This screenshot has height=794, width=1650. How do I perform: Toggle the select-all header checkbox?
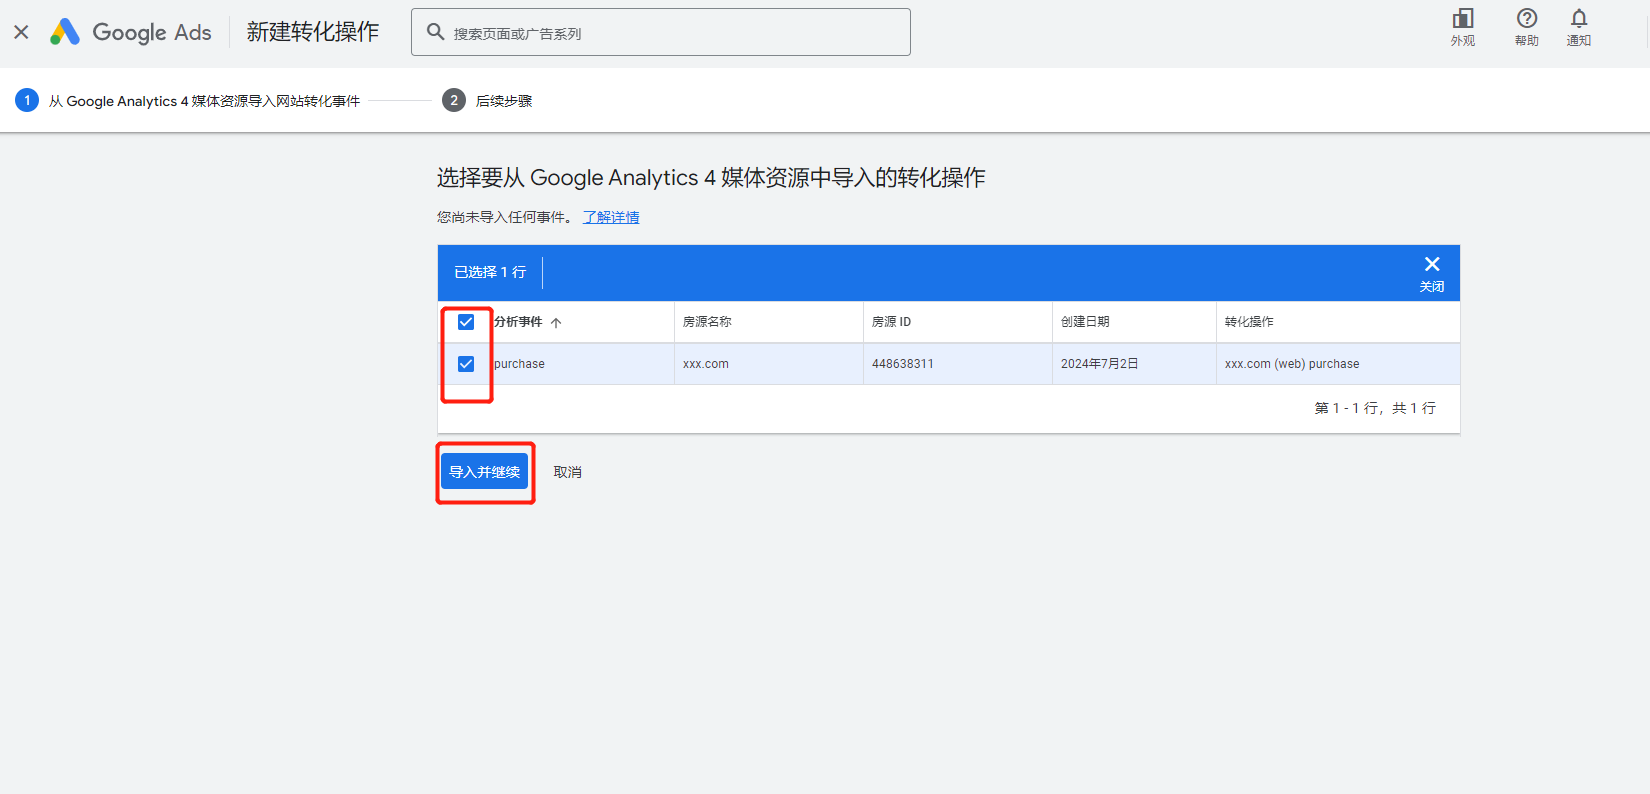[466, 322]
